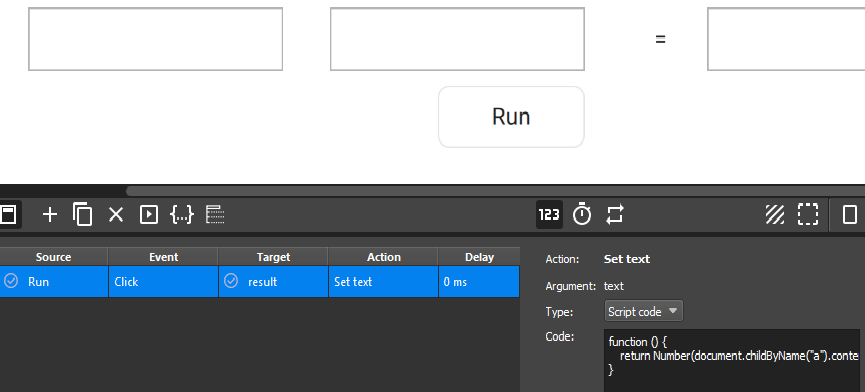The image size is (865, 392).
Task: Toggle the 123 numbering icon
Action: pyautogui.click(x=549, y=214)
